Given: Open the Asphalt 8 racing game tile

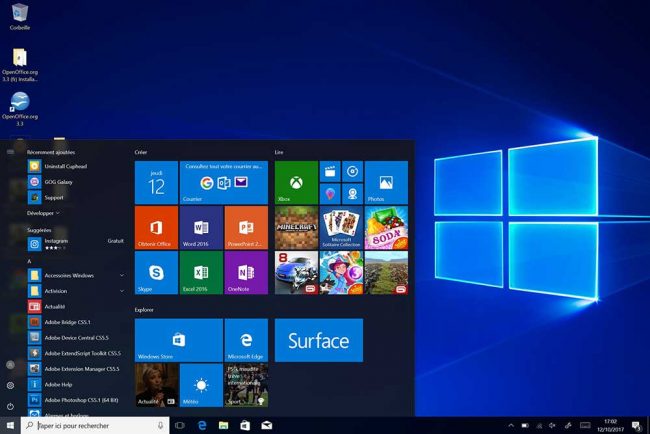Looking at the screenshot, I should coord(296,273).
